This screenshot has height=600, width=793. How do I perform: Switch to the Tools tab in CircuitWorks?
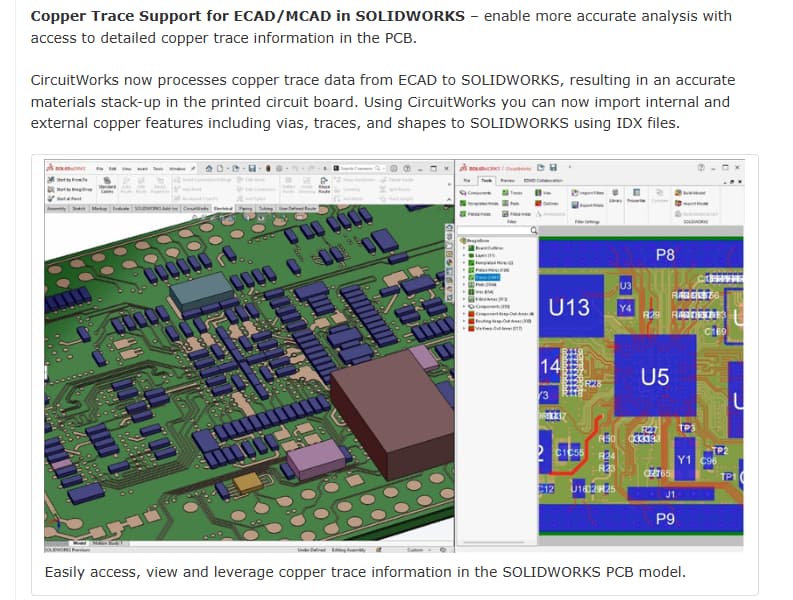486,180
